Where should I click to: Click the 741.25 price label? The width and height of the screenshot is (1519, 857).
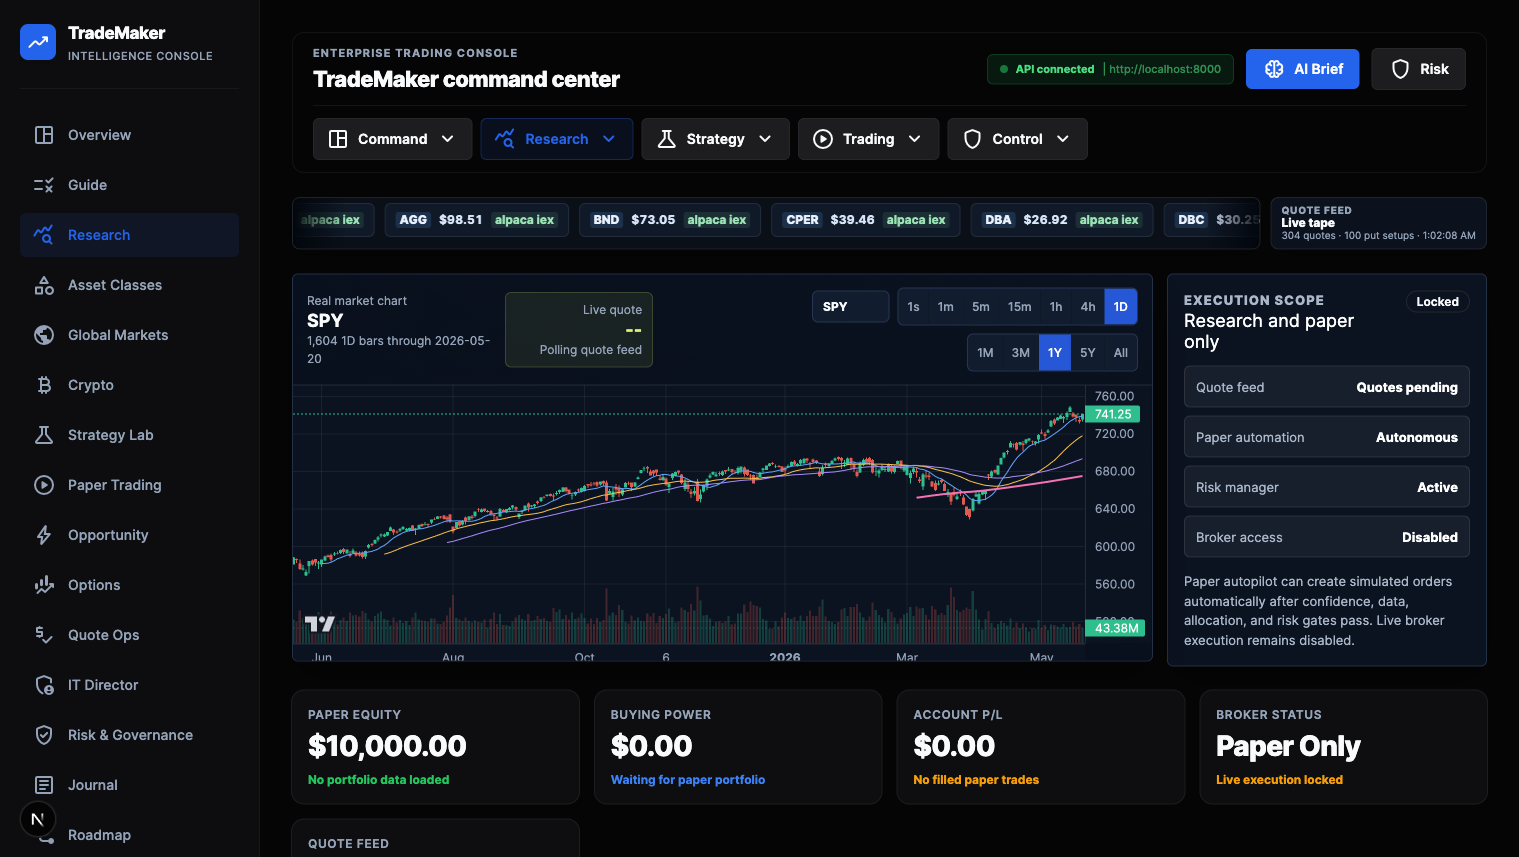(x=1112, y=414)
